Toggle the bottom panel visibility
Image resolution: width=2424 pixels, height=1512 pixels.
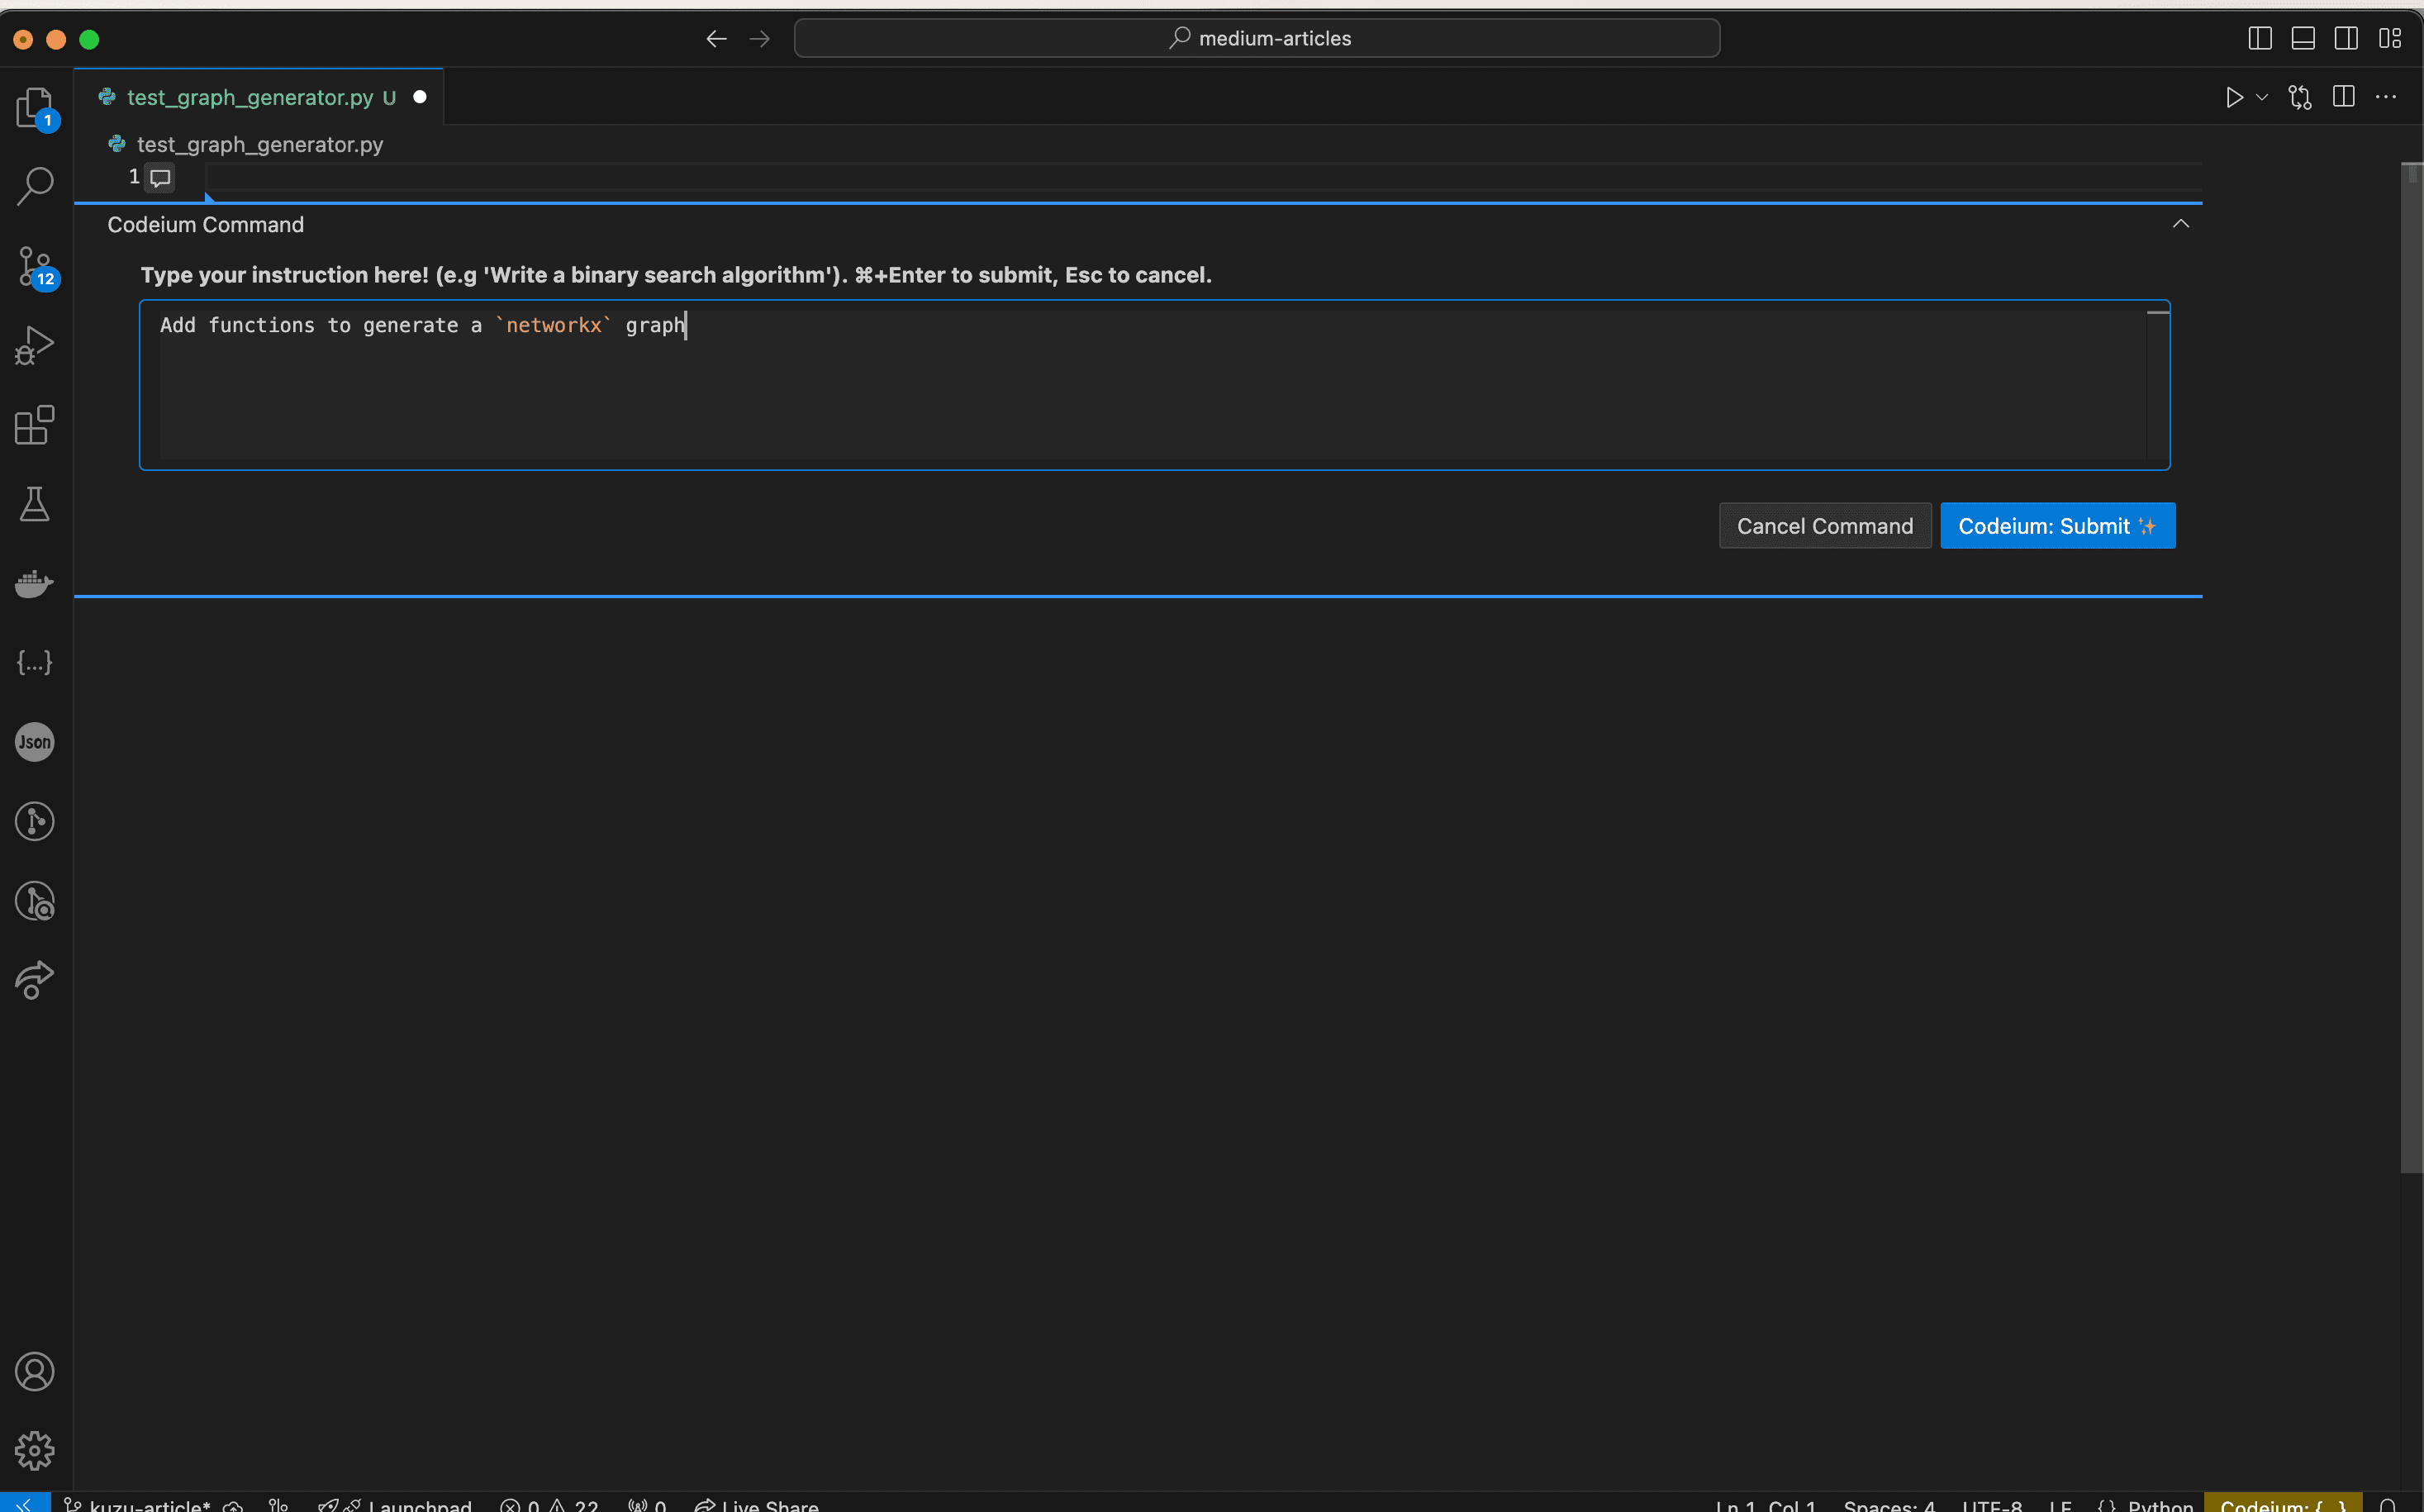pos(2303,38)
